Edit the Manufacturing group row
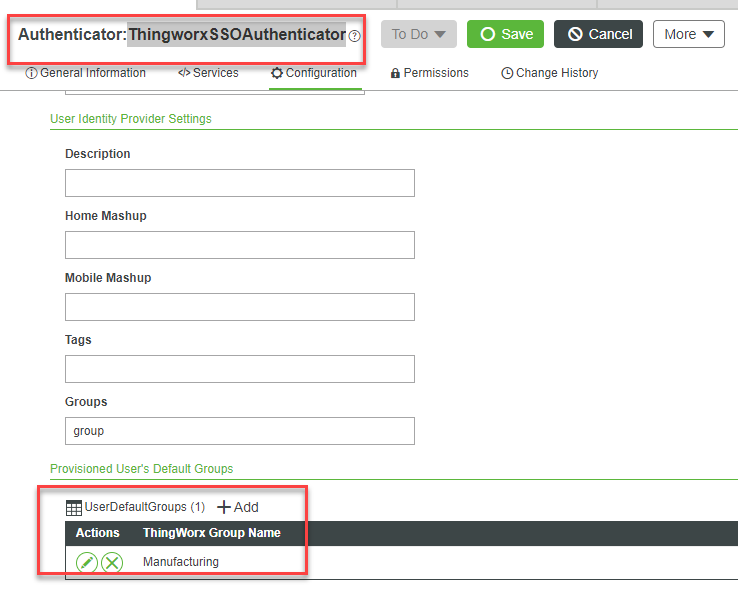The width and height of the screenshot is (738, 603). pyautogui.click(x=87, y=562)
